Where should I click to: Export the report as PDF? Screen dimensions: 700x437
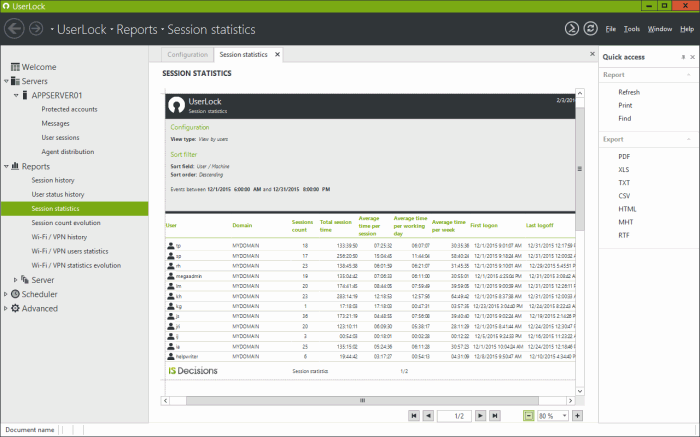coord(624,157)
